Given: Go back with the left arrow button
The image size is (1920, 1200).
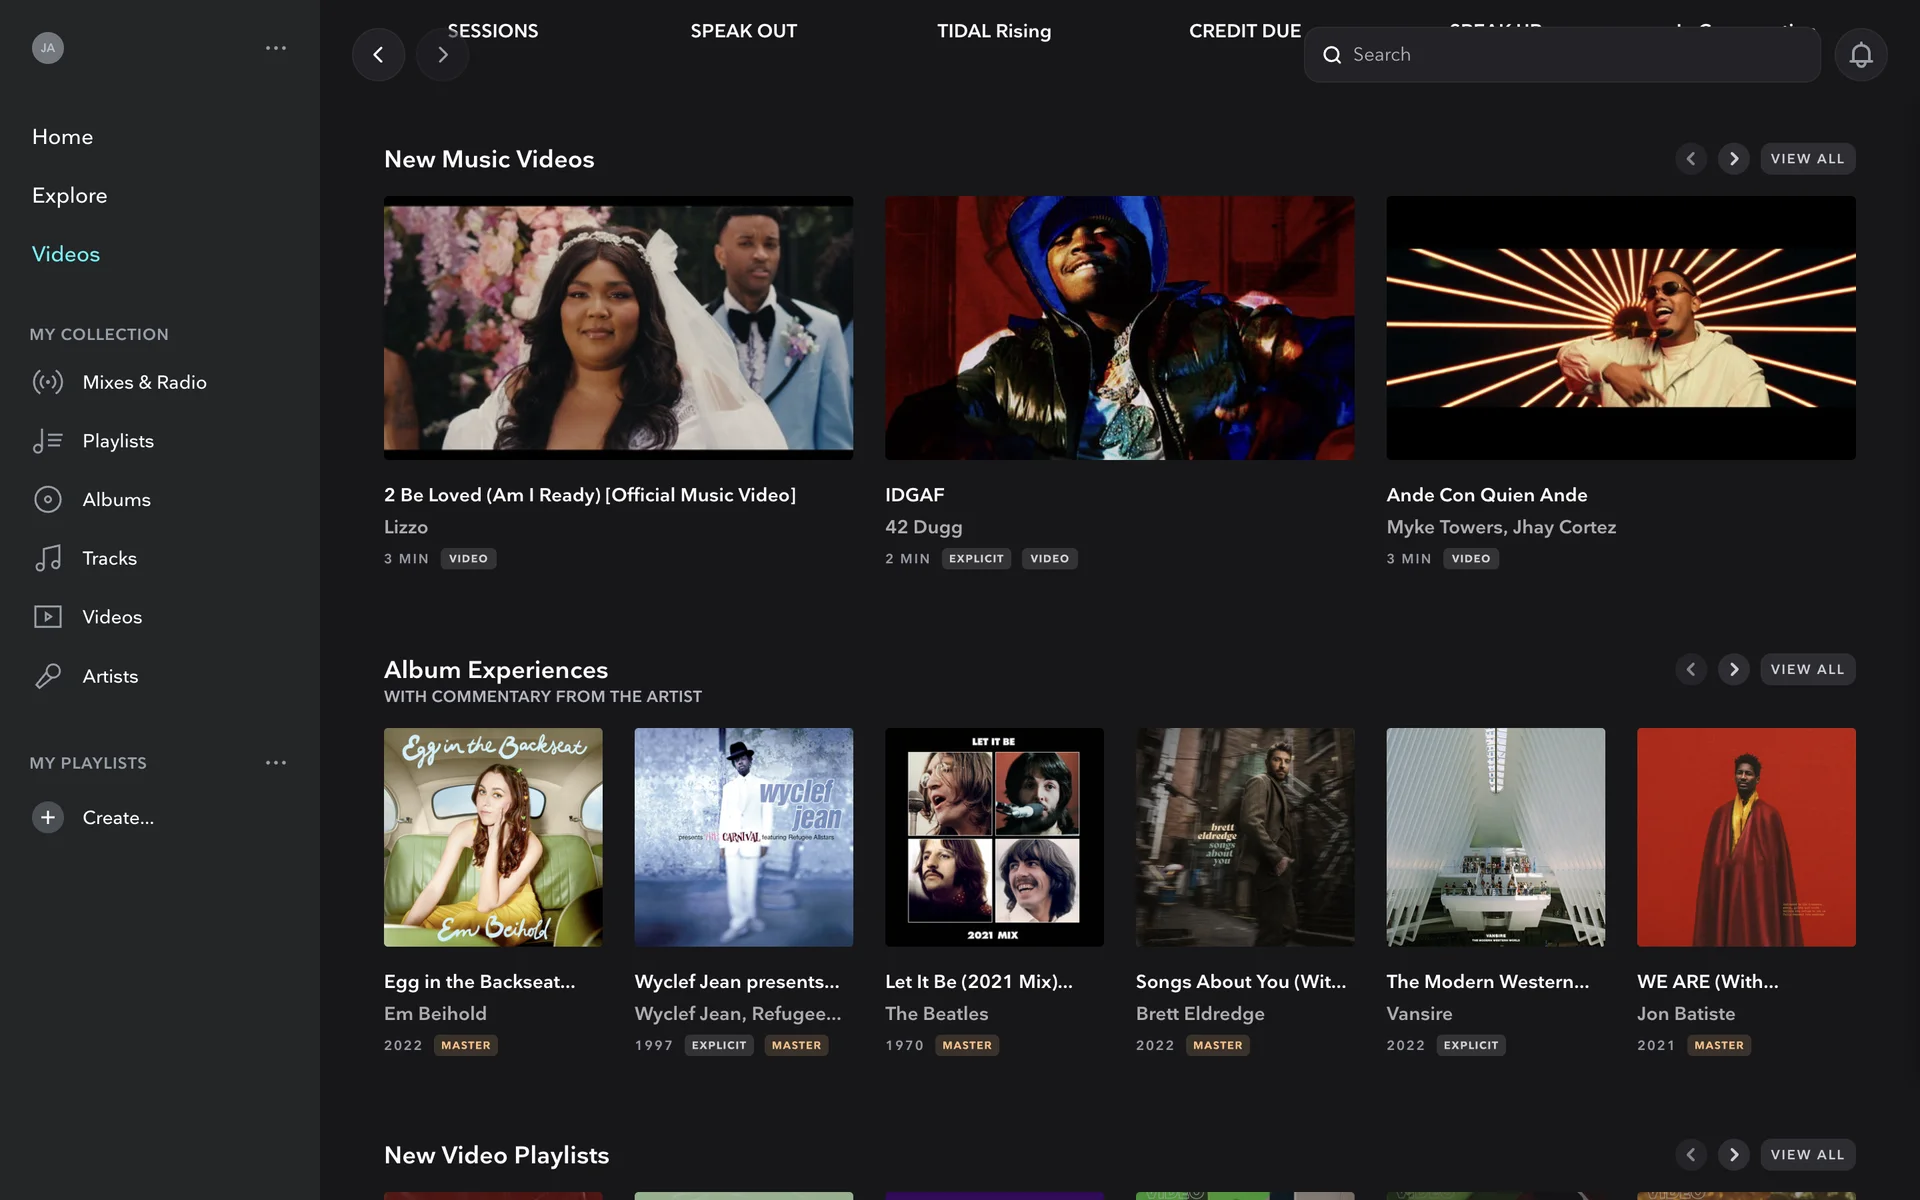Looking at the screenshot, I should (378, 55).
